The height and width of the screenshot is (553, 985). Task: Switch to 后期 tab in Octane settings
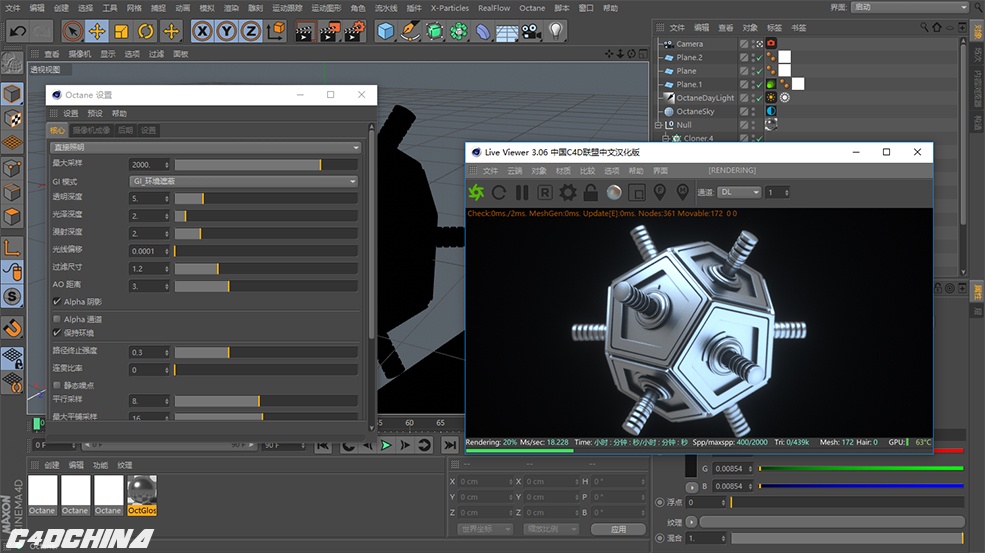coord(126,130)
